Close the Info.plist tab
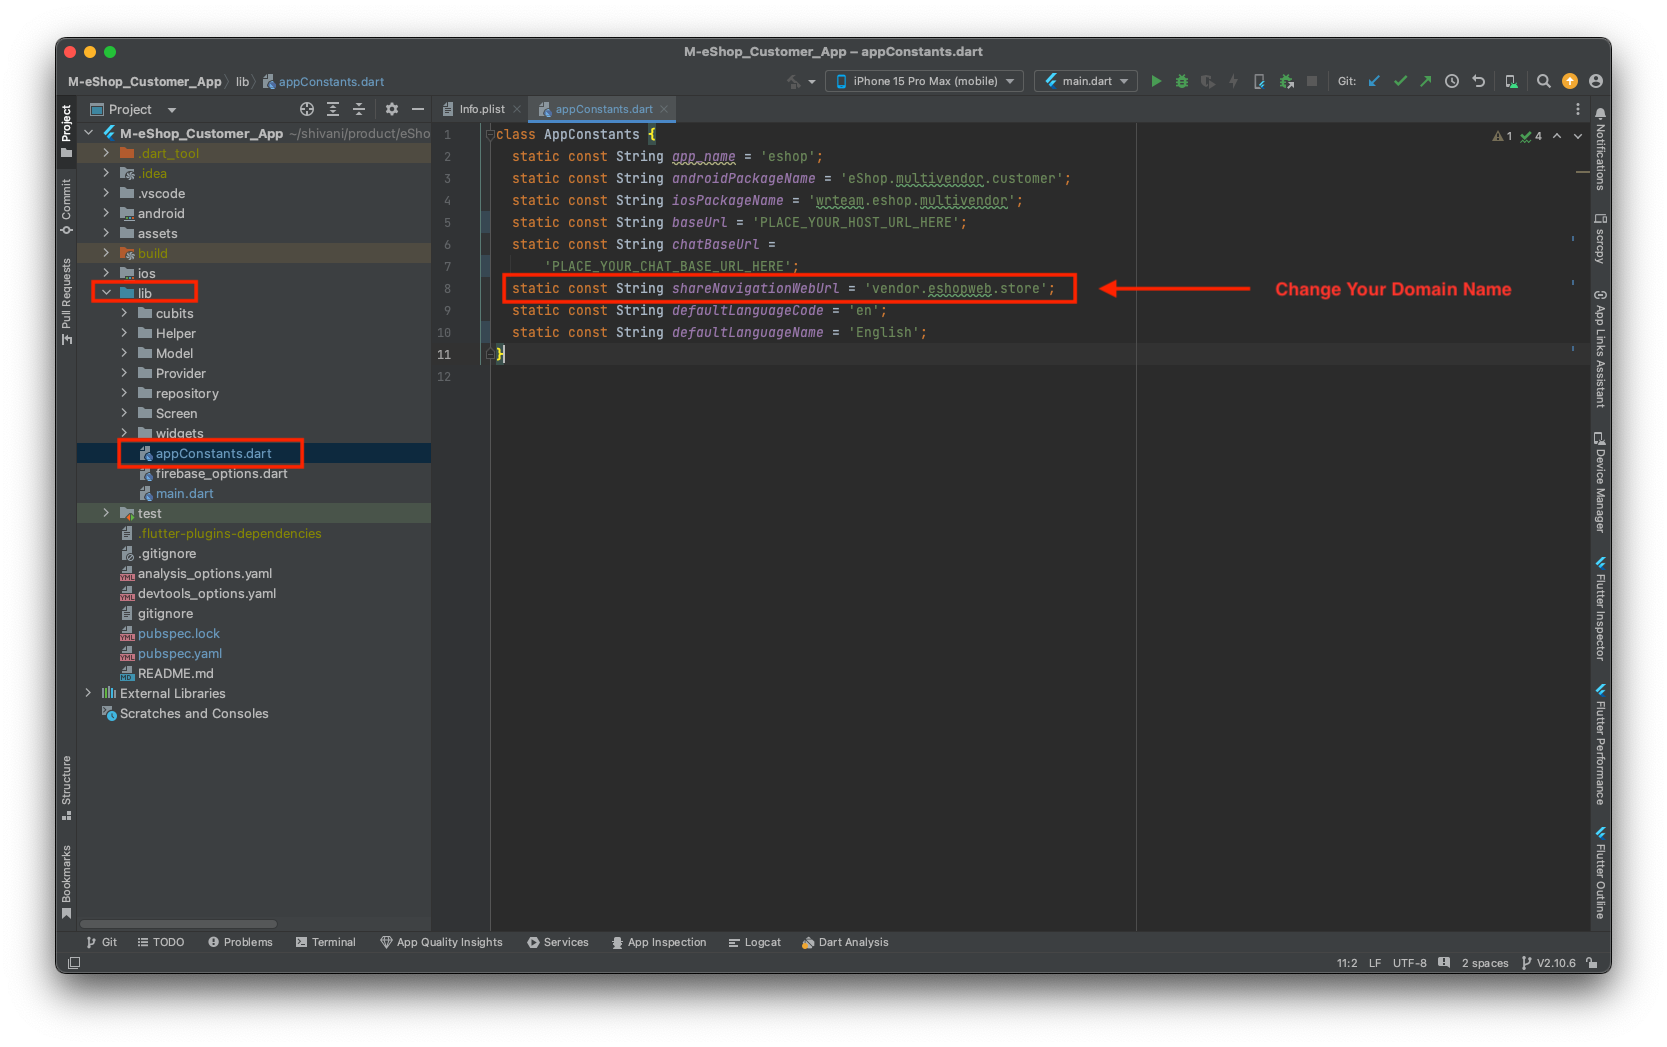Screen dimensions: 1667x1047 click(517, 109)
